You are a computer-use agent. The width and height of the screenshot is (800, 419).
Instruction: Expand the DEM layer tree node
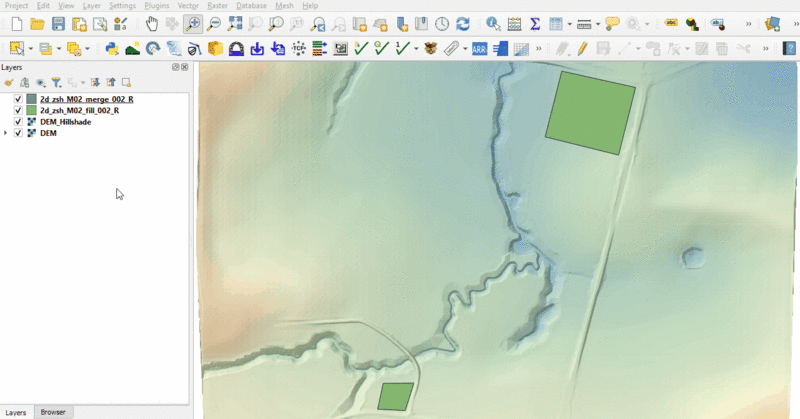7,133
